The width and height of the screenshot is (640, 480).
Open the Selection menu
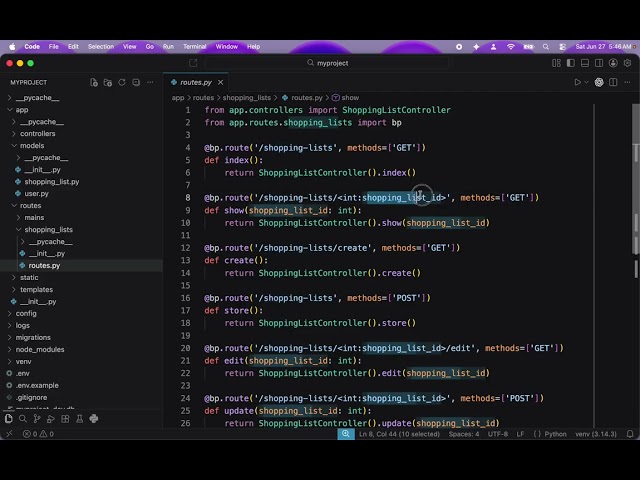101,47
